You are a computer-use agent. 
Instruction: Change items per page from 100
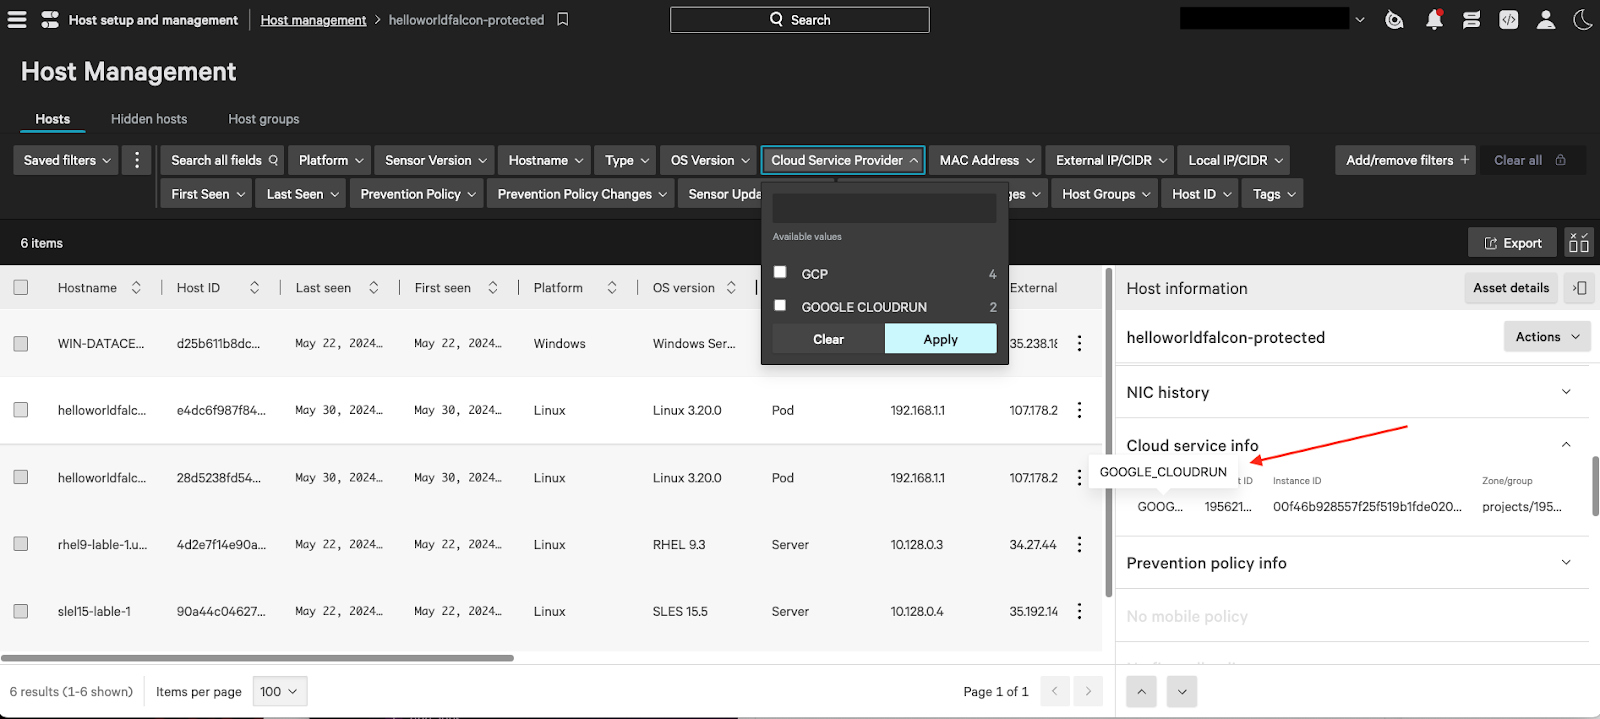[x=279, y=691]
